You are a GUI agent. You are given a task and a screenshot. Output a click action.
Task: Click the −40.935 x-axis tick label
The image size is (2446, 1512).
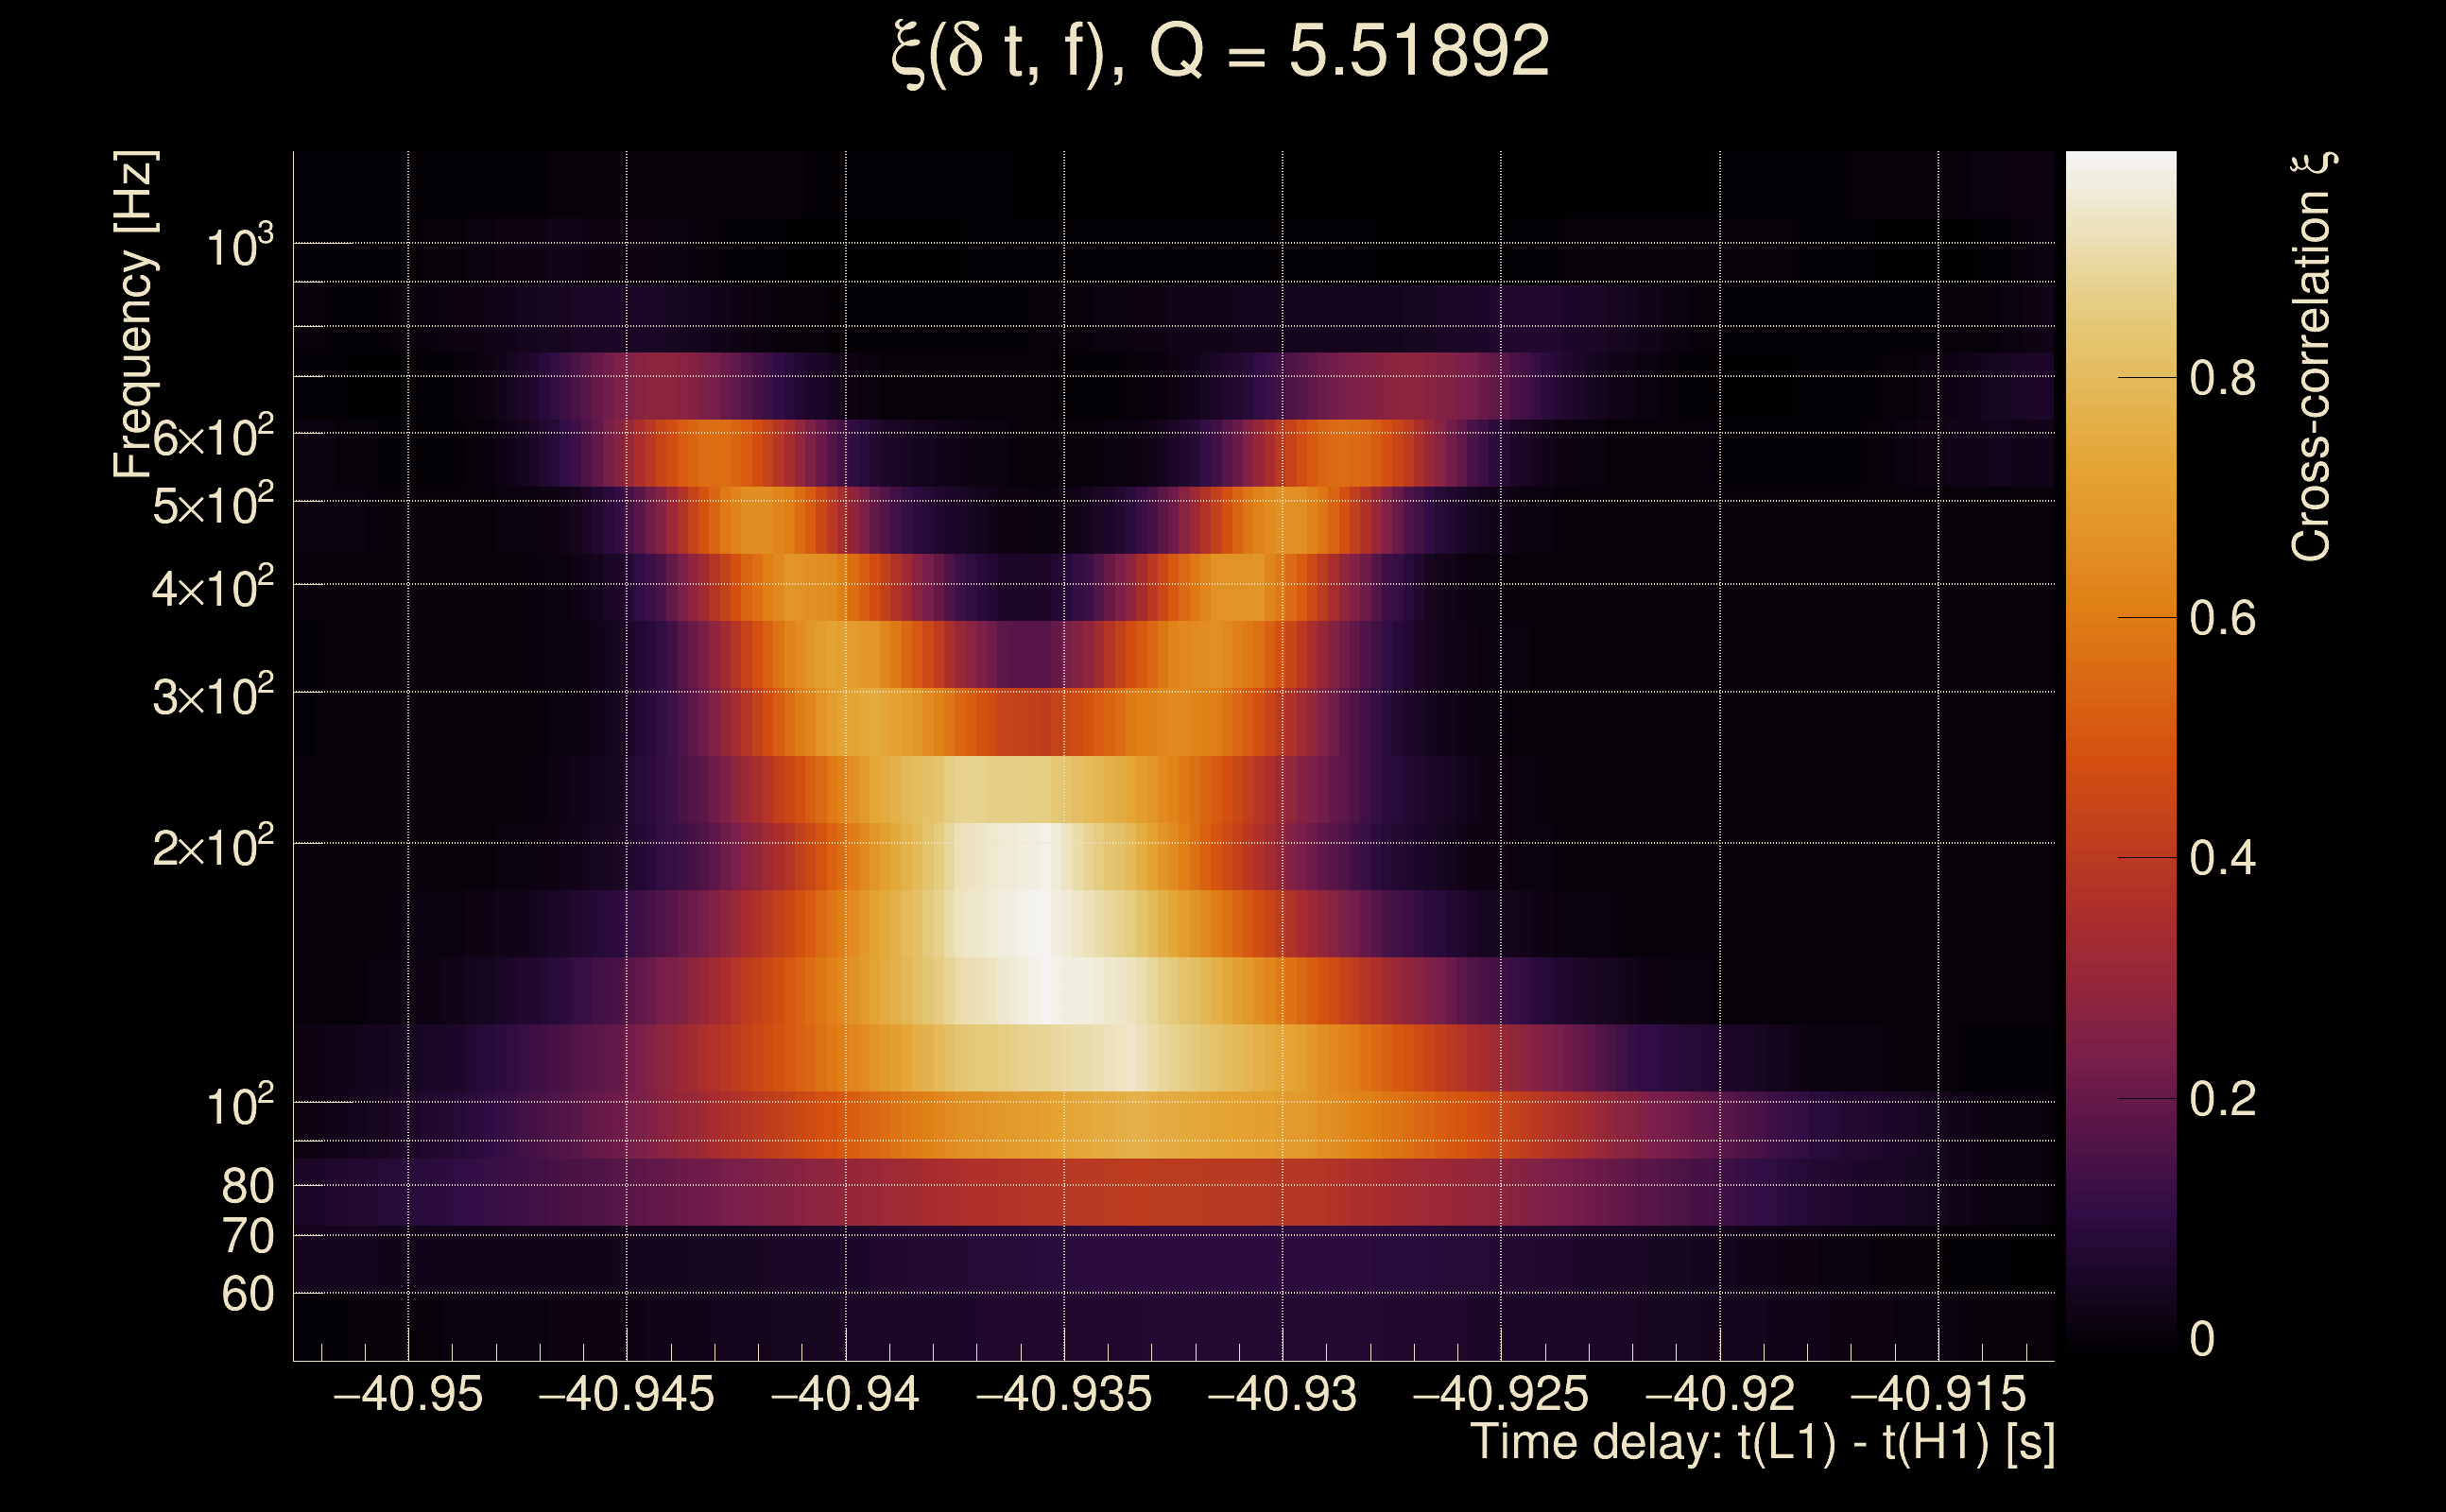tap(1064, 1395)
